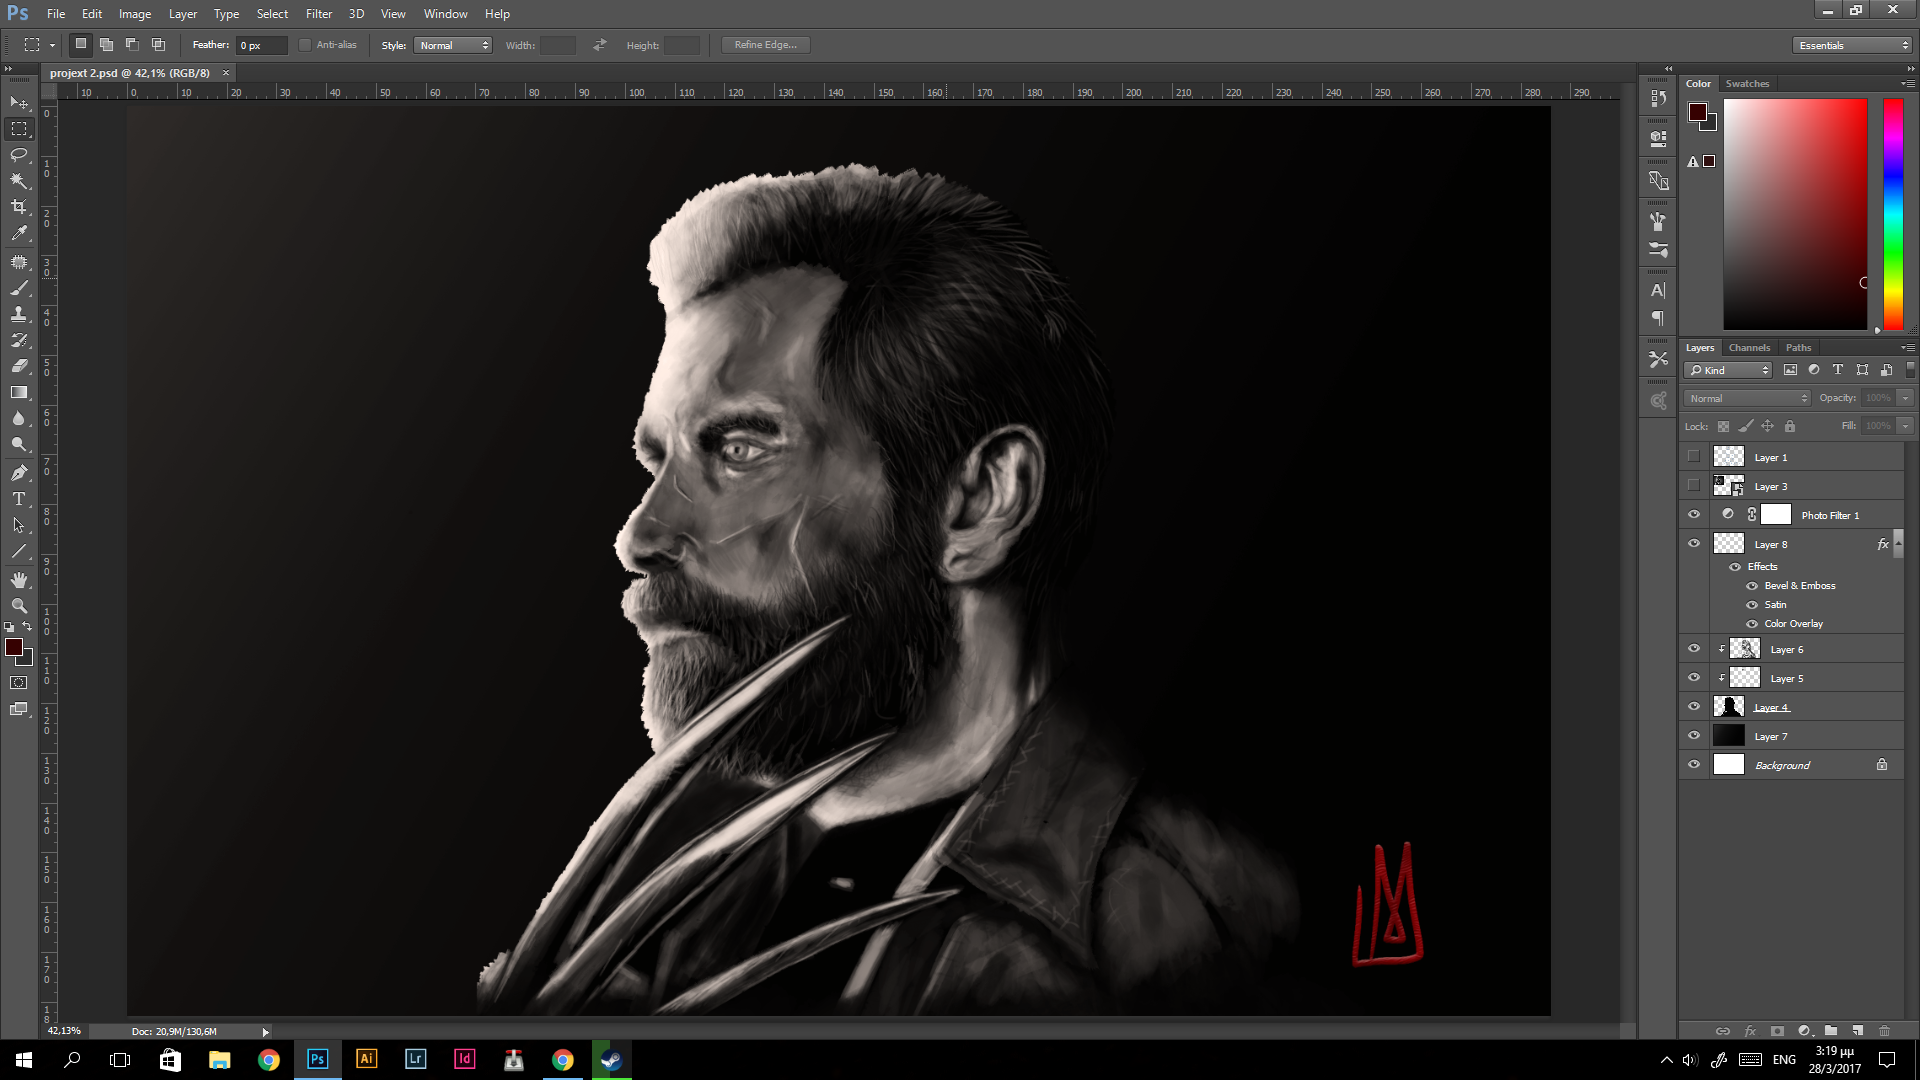Select the Pen tool
1920x1080 pixels.
click(19, 473)
